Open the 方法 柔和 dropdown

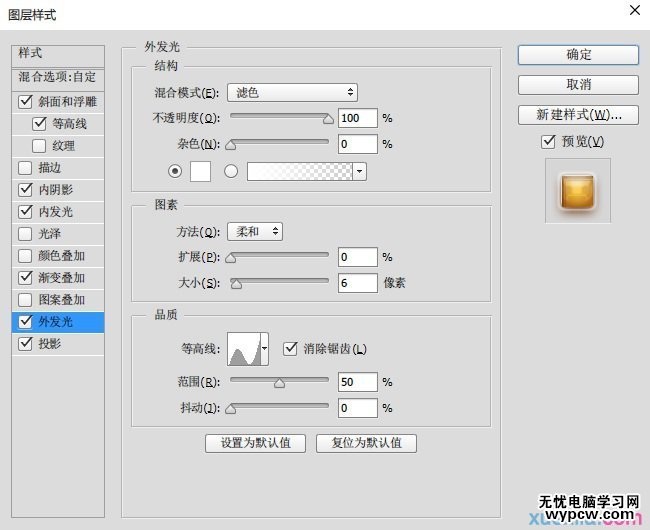click(255, 232)
